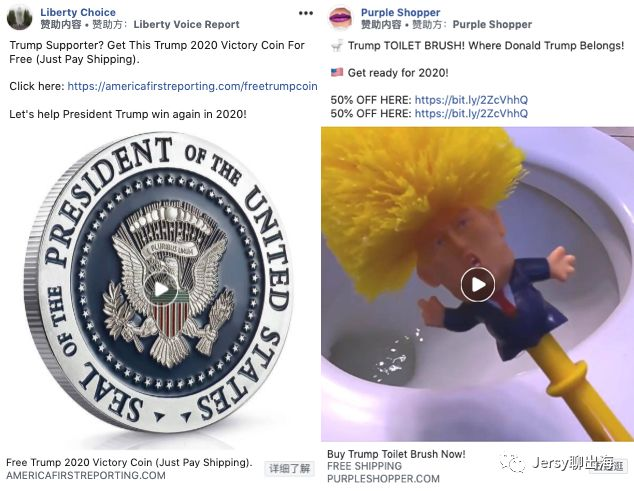Viewport: 634px width, 491px height.
Task: Open the Purple Shopper page name link
Action: click(400, 13)
